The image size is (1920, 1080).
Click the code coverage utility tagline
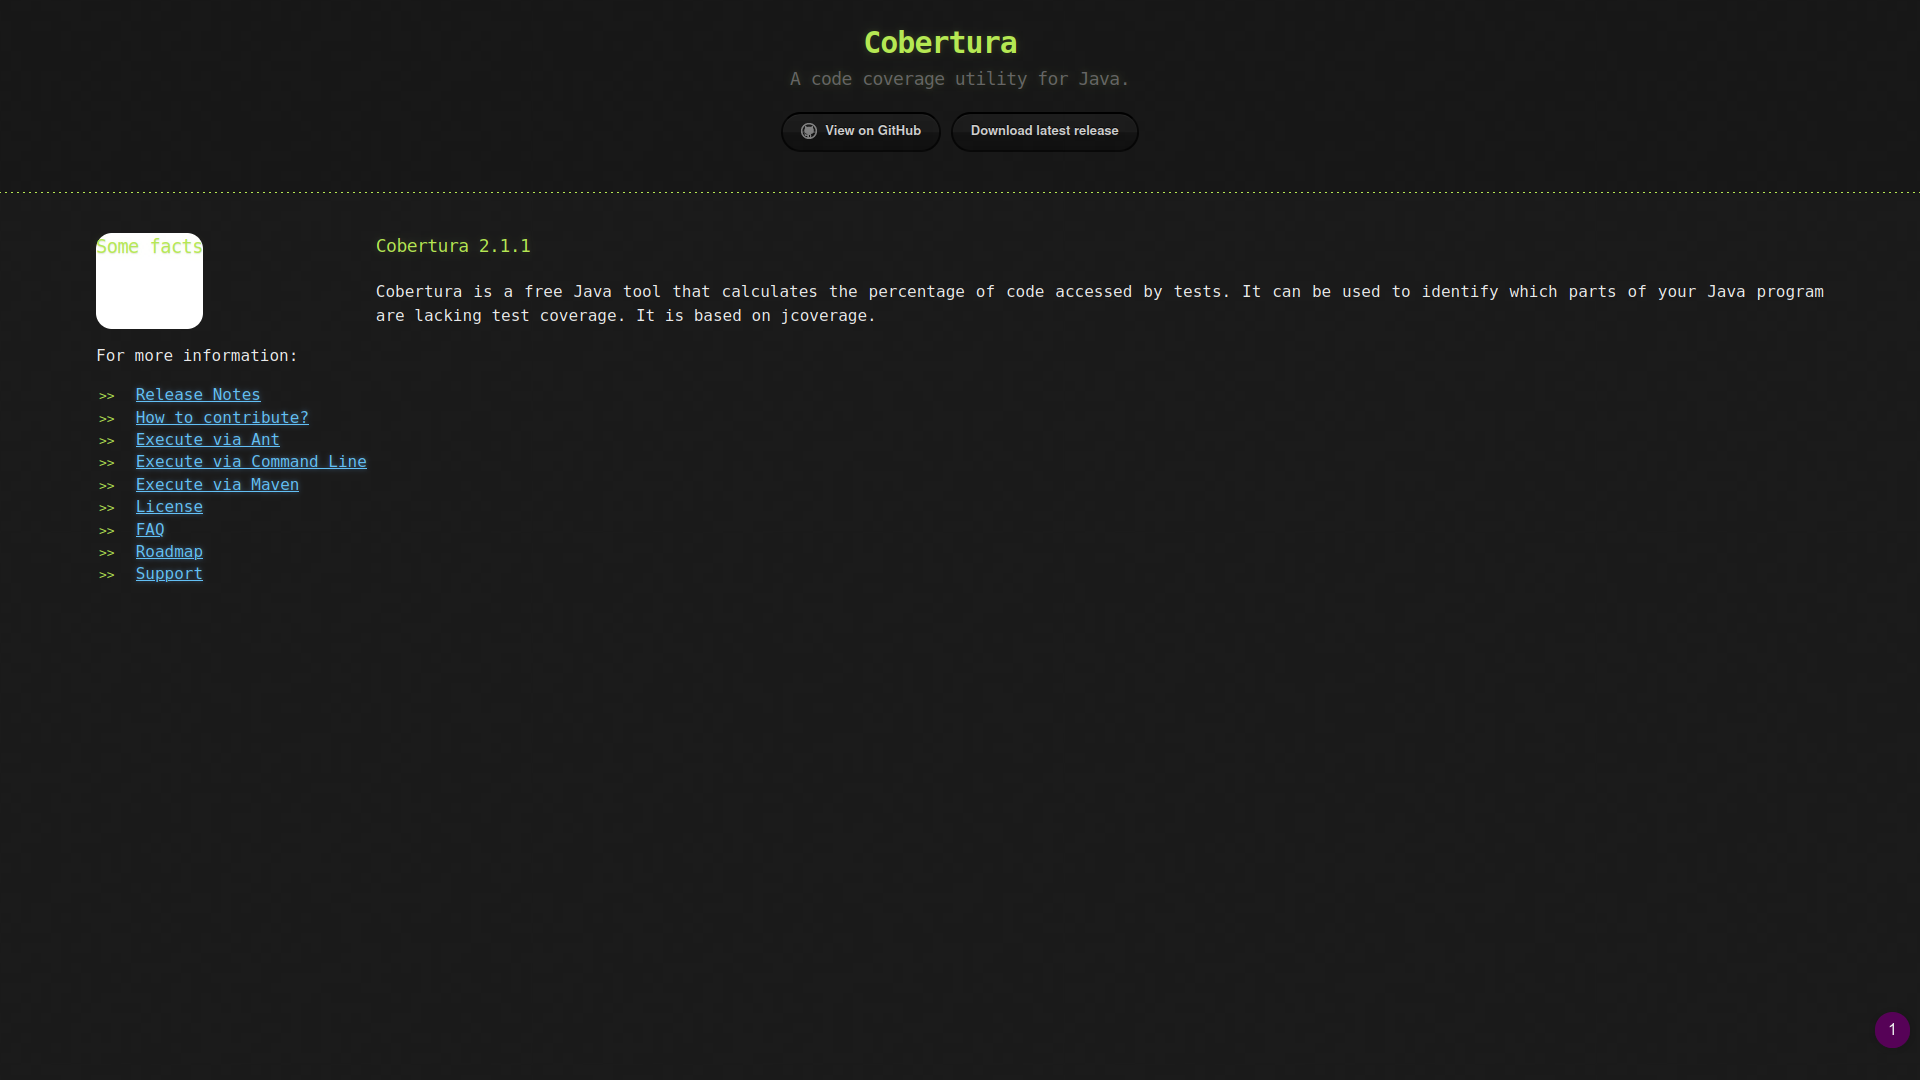[x=959, y=79]
